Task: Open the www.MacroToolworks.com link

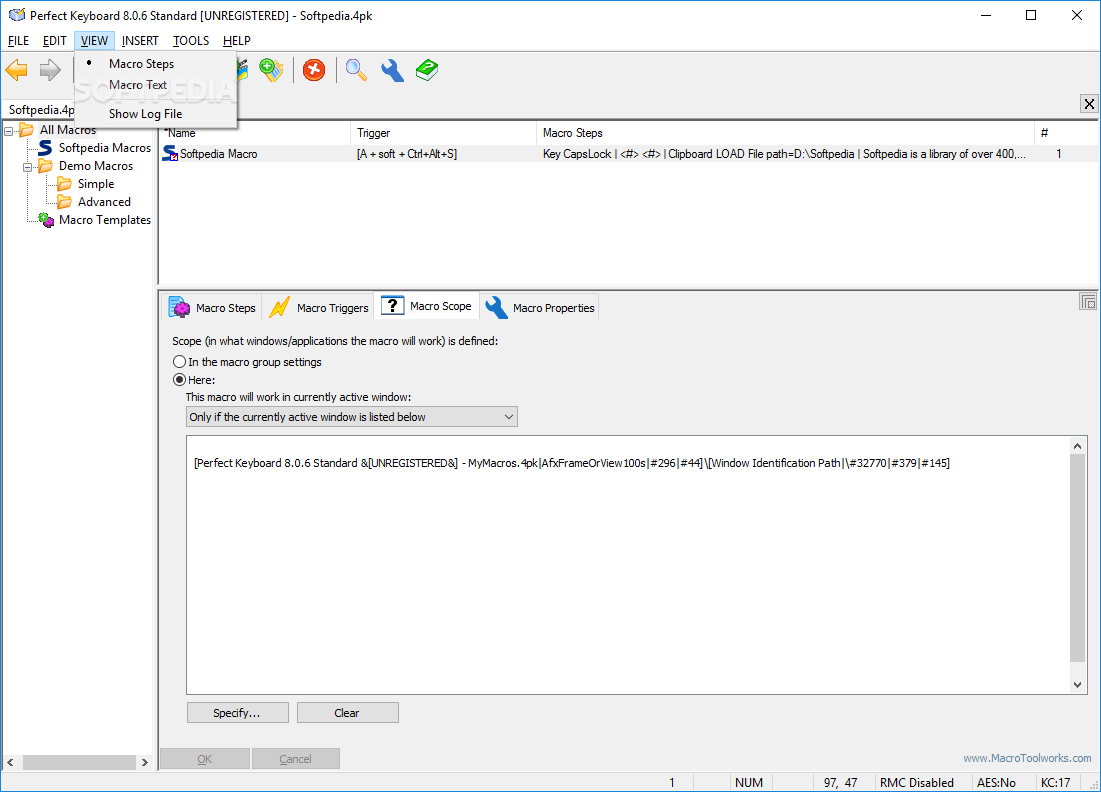Action: pyautogui.click(x=1027, y=758)
